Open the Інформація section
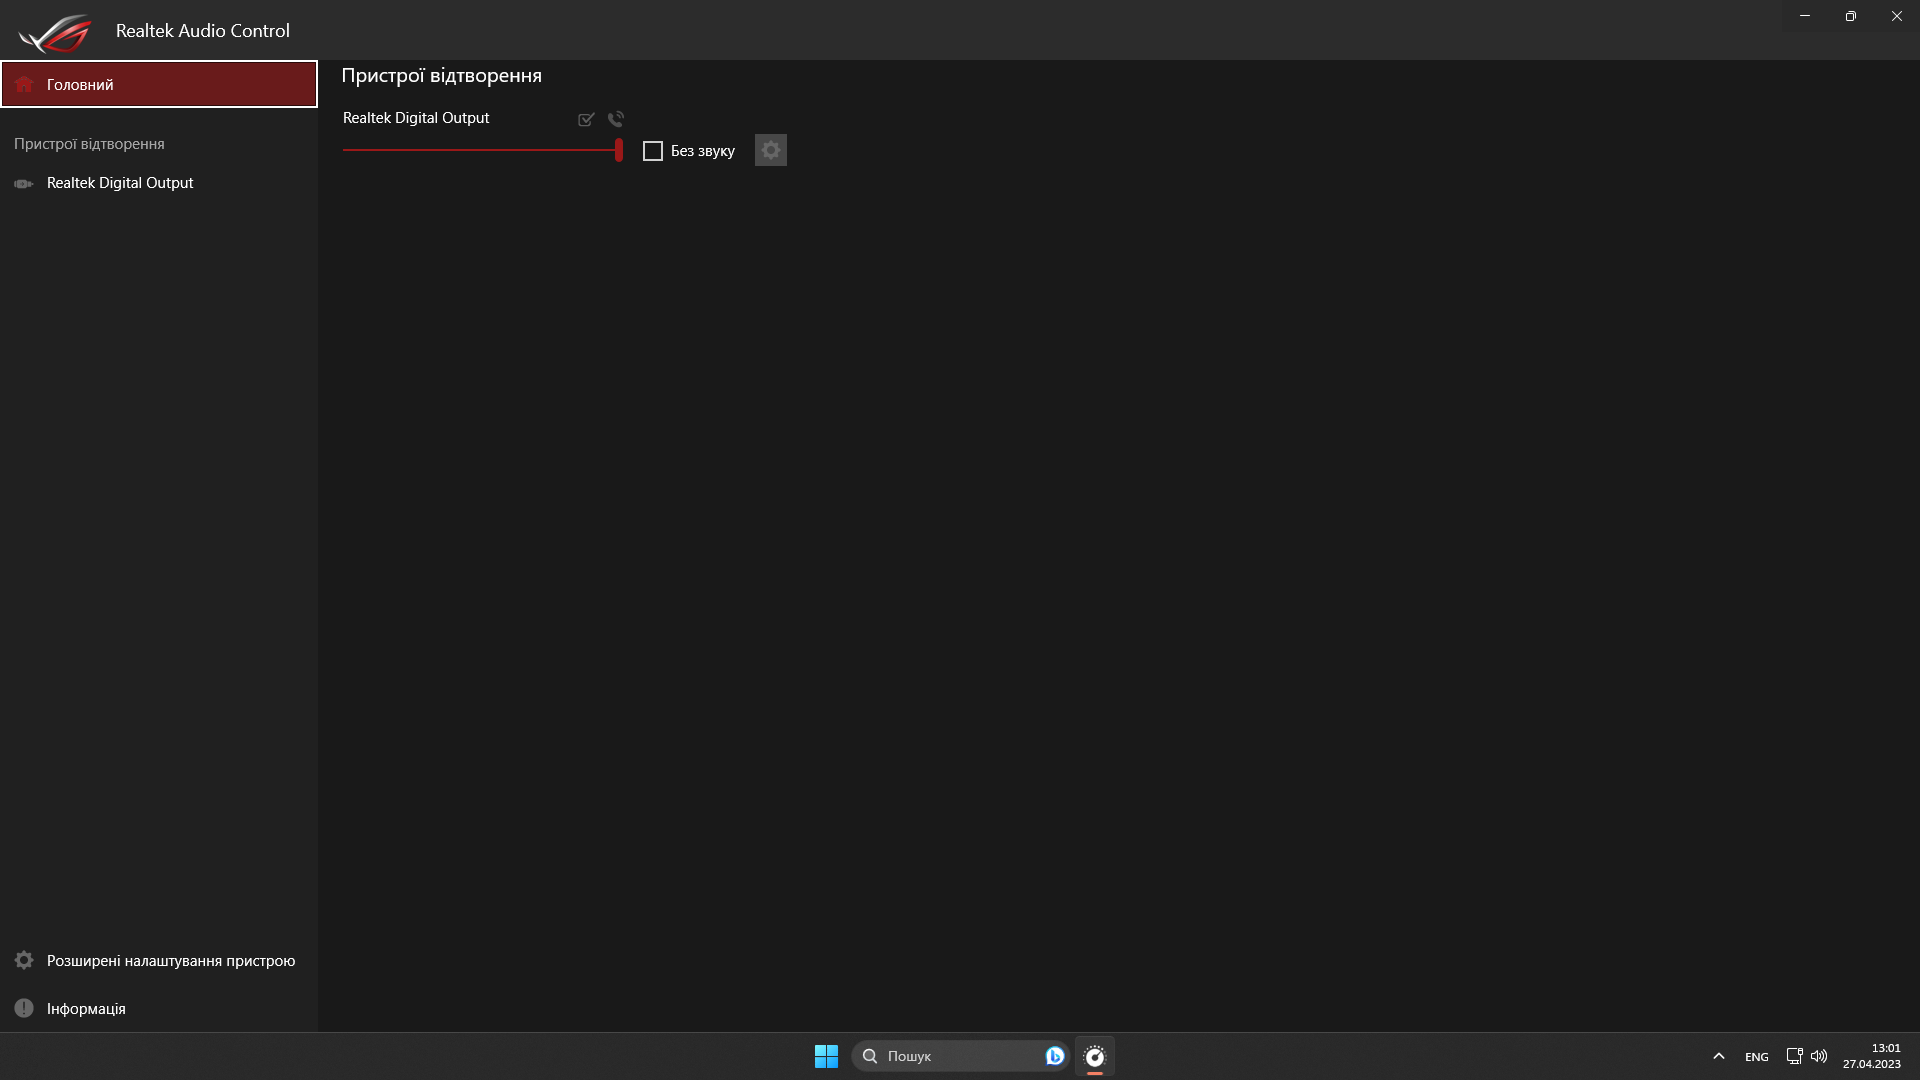The image size is (1920, 1080). (x=159, y=1008)
